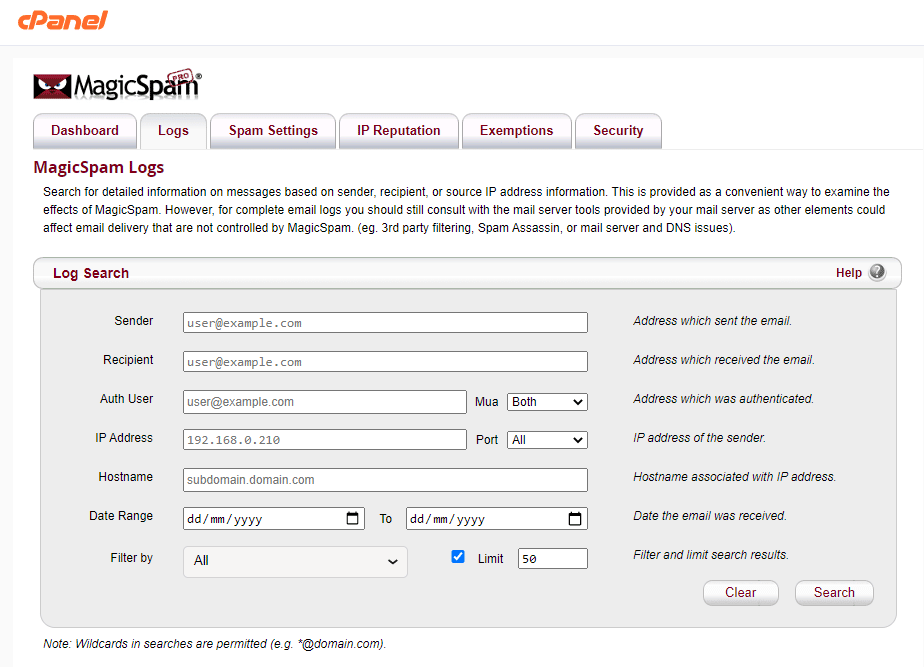Switch to the Dashboard tab

[x=85, y=131]
